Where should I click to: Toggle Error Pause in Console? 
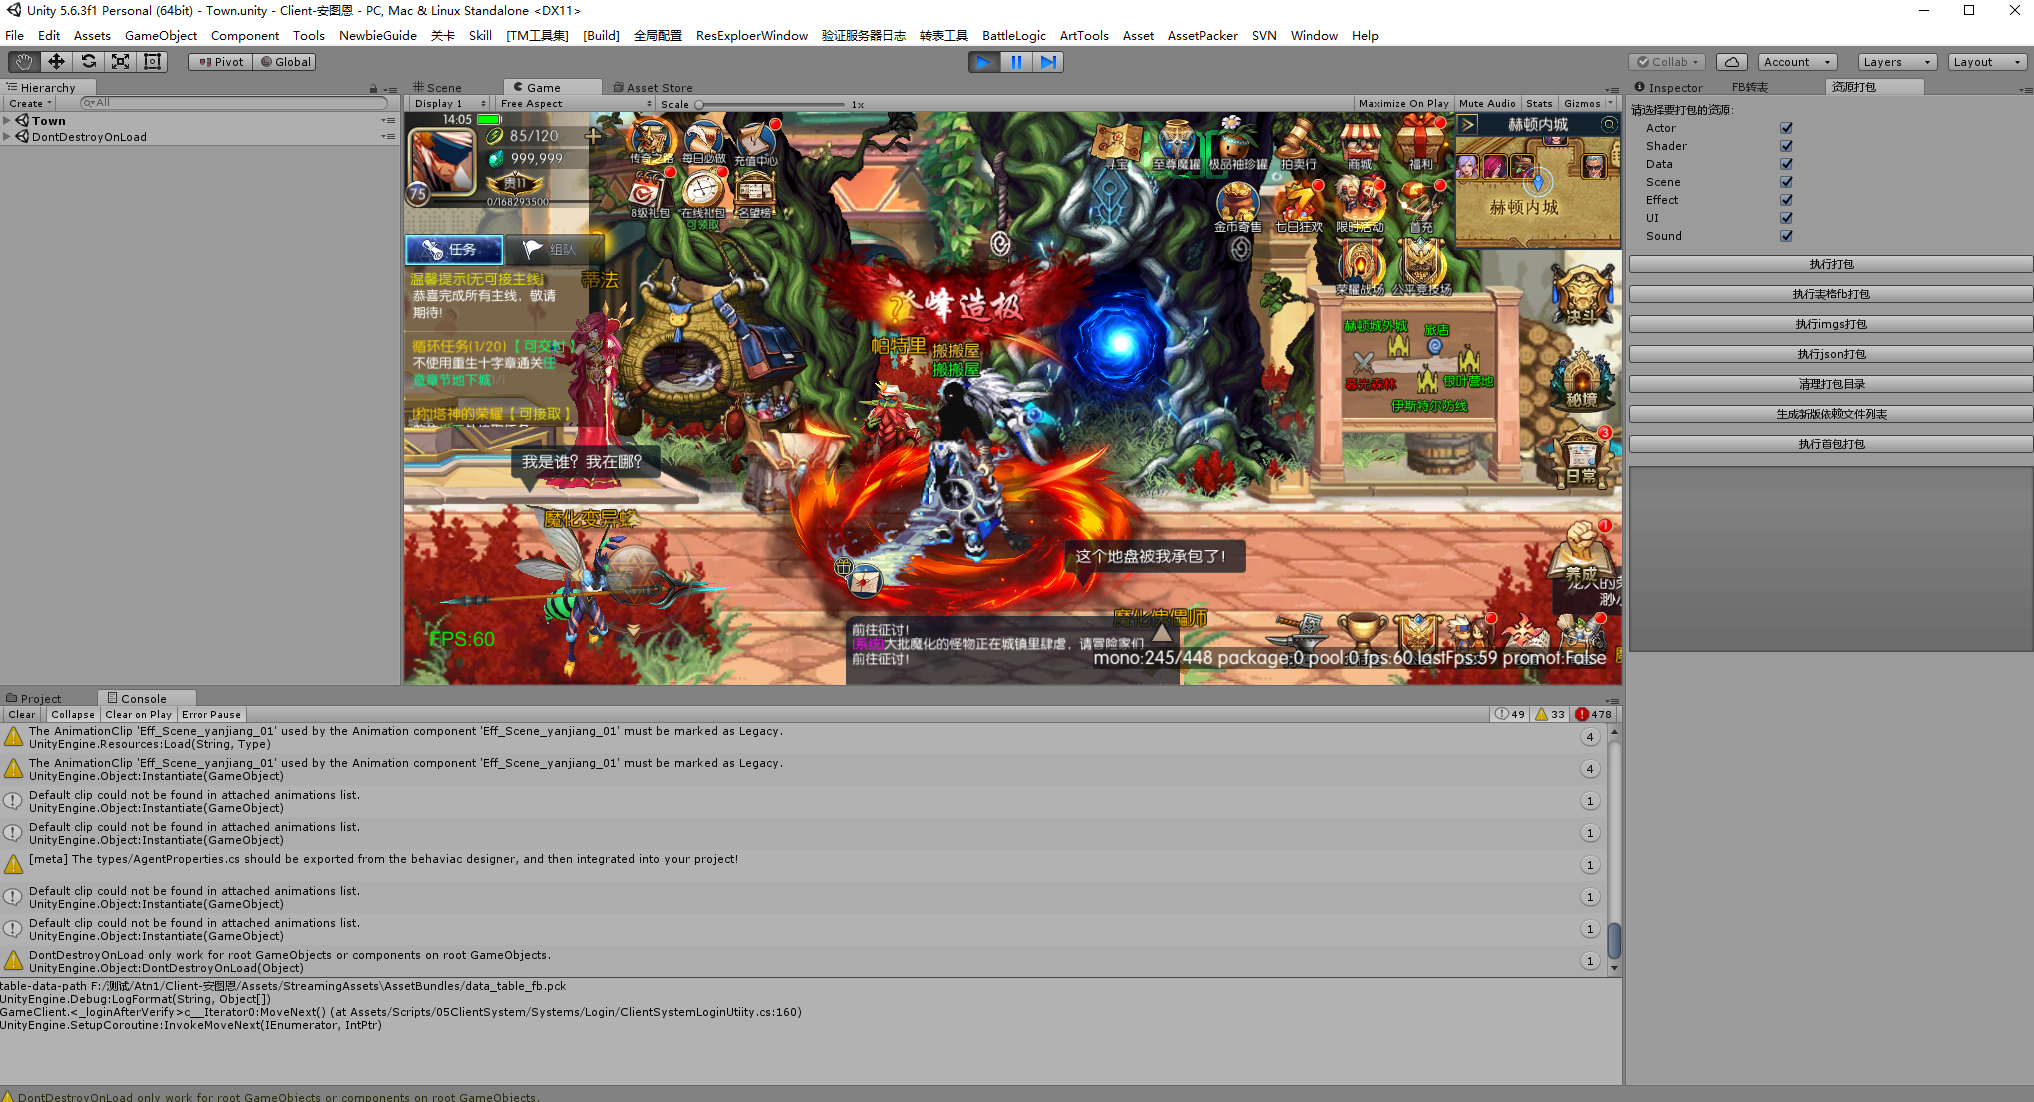coord(211,715)
